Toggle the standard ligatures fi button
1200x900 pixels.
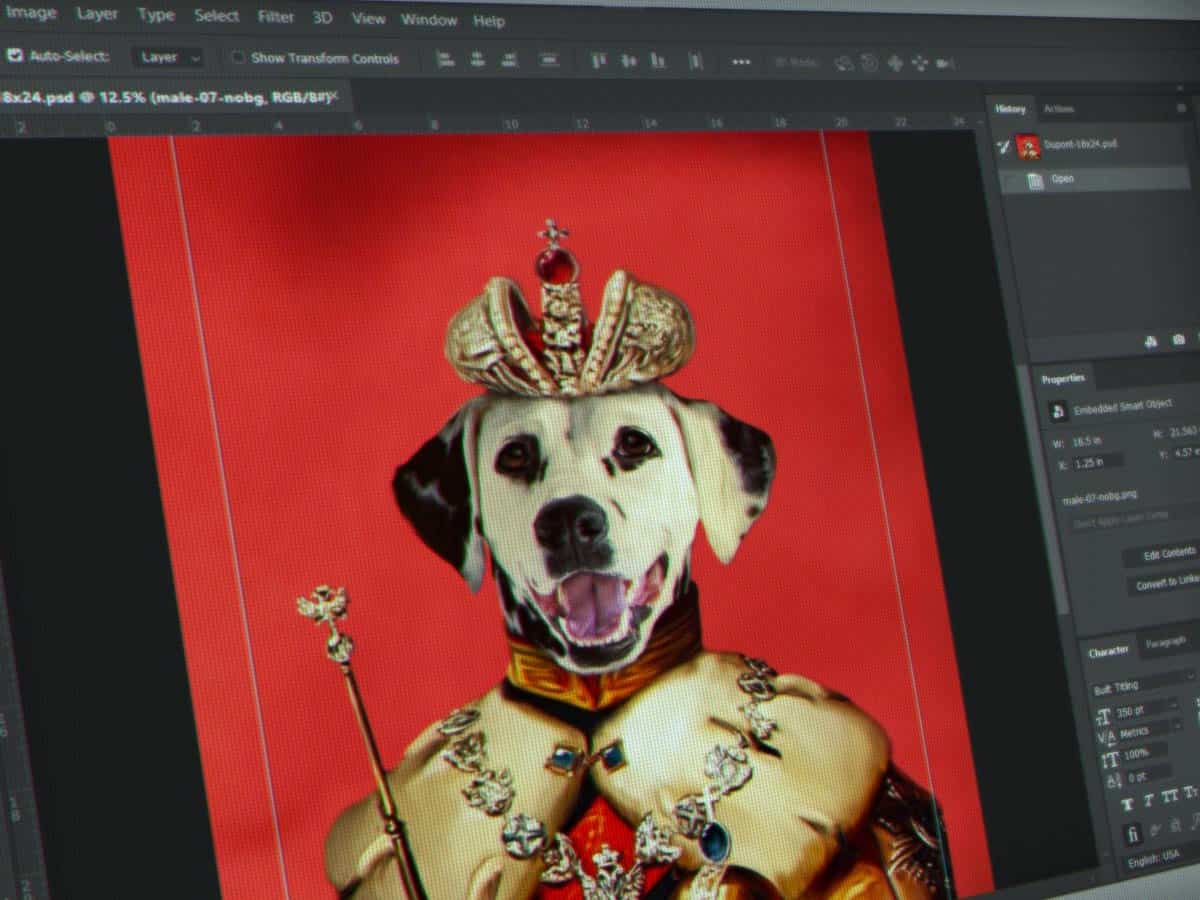[x=1133, y=833]
